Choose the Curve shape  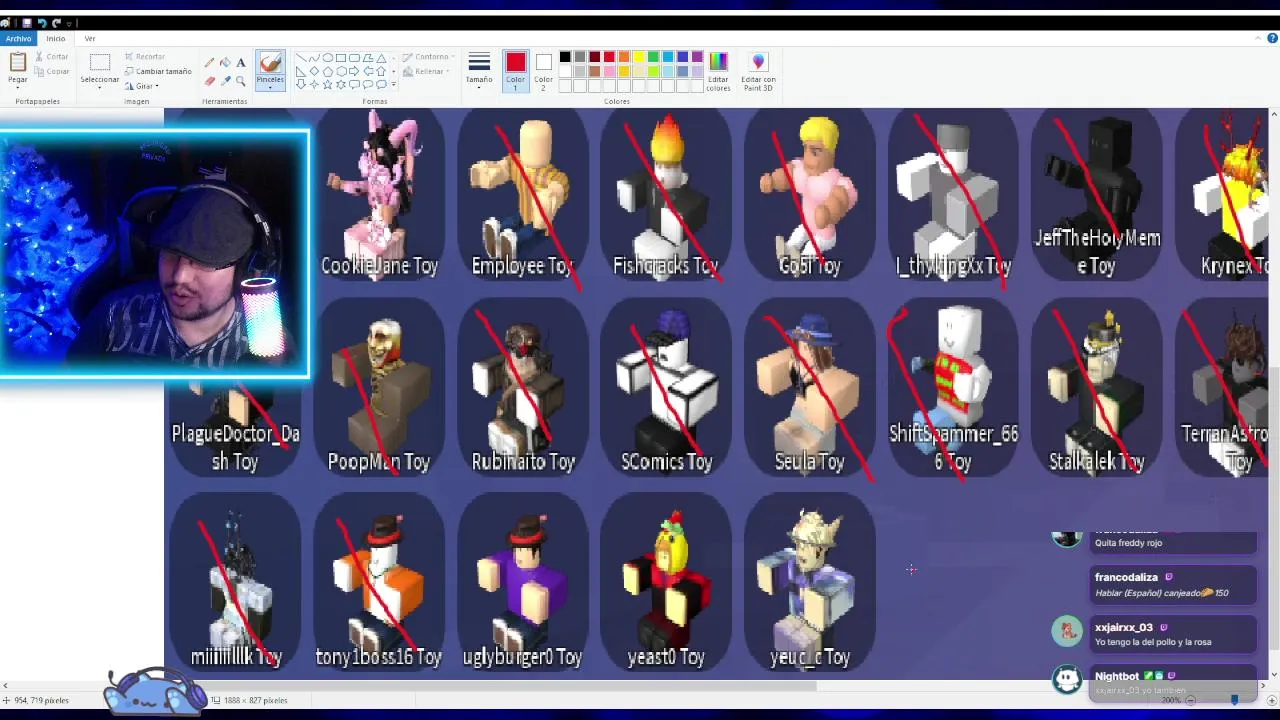314,58
